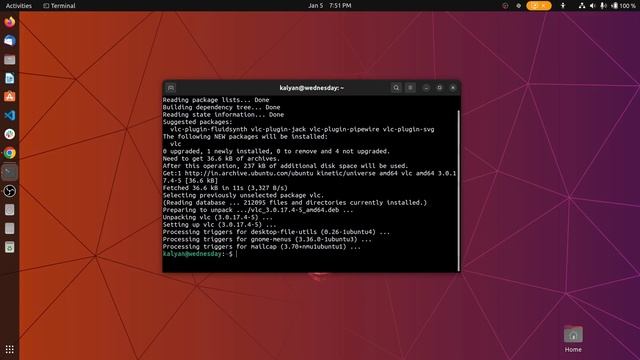
Task: Click the network status icon
Action: (582, 6)
